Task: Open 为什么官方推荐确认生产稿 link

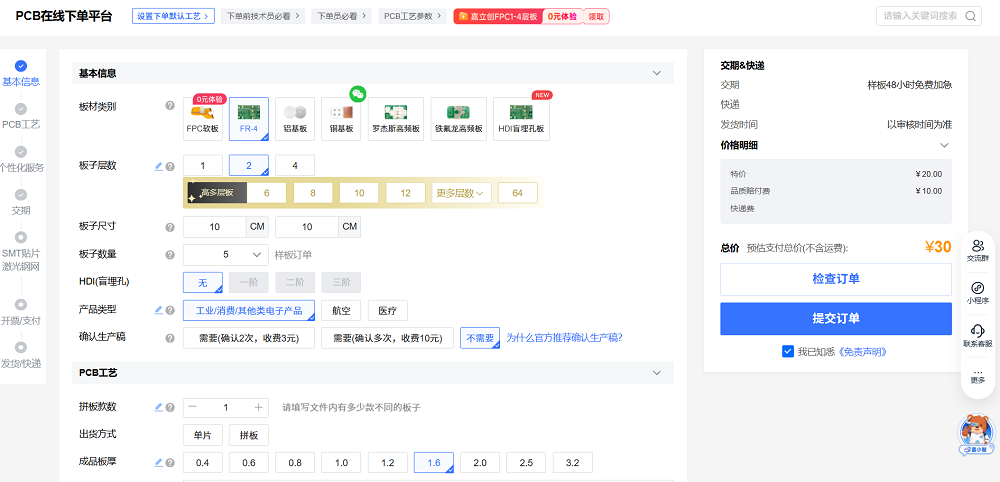Action: pos(564,338)
